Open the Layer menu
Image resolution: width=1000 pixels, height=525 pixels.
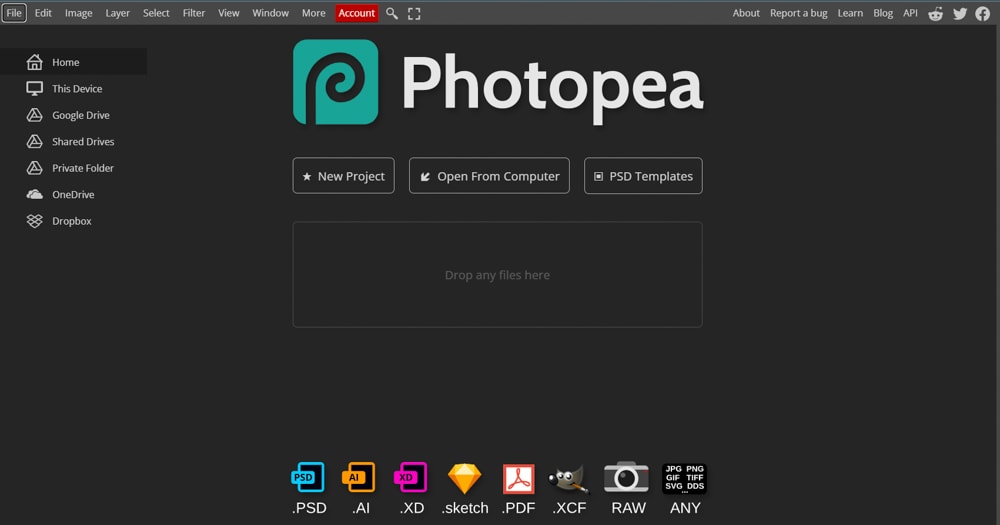[x=117, y=13]
